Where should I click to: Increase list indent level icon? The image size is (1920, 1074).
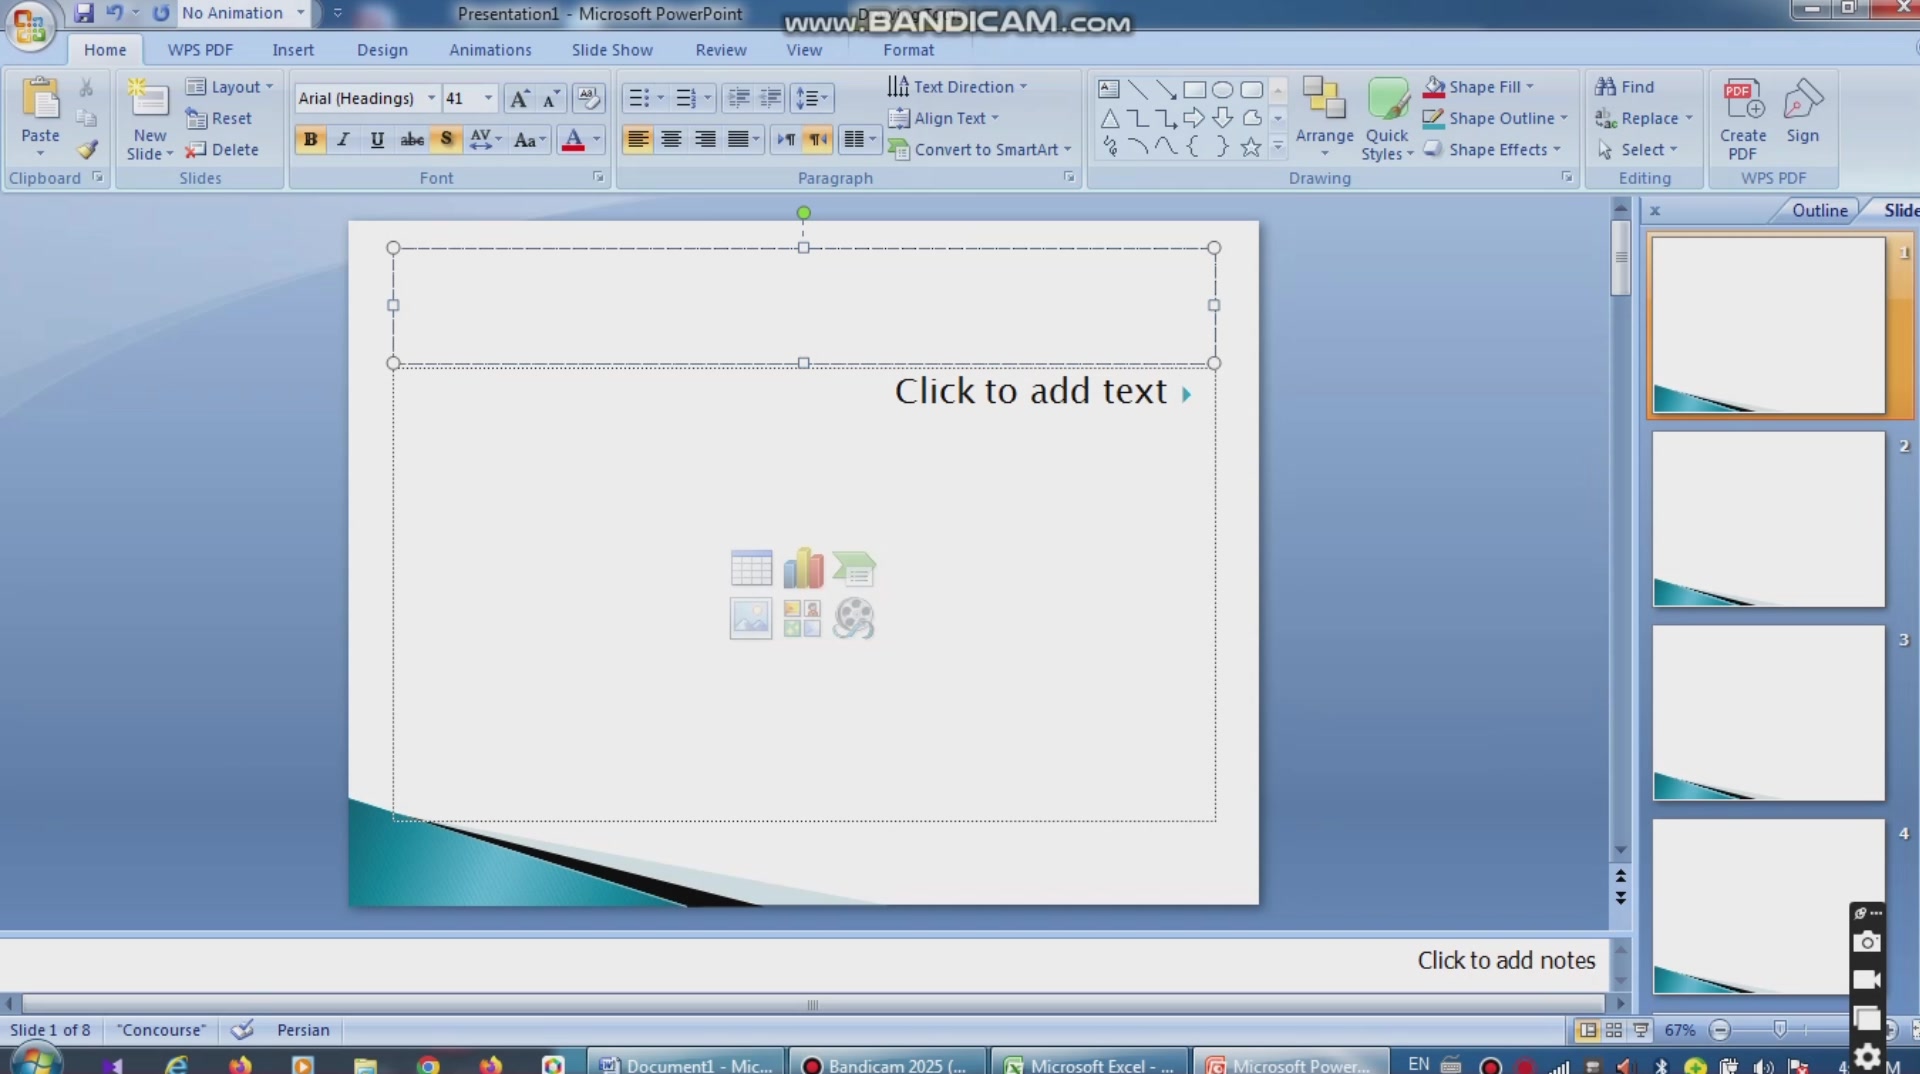pyautogui.click(x=771, y=98)
